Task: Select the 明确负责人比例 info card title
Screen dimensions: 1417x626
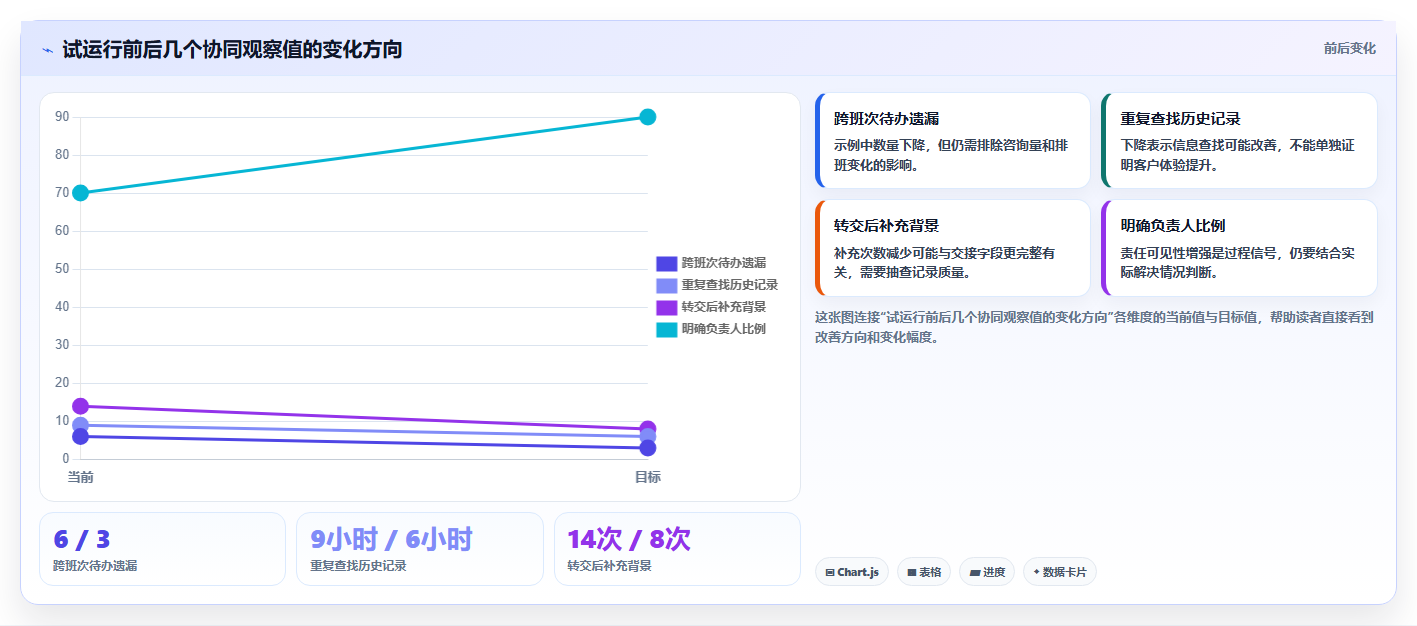Action: (1173, 226)
